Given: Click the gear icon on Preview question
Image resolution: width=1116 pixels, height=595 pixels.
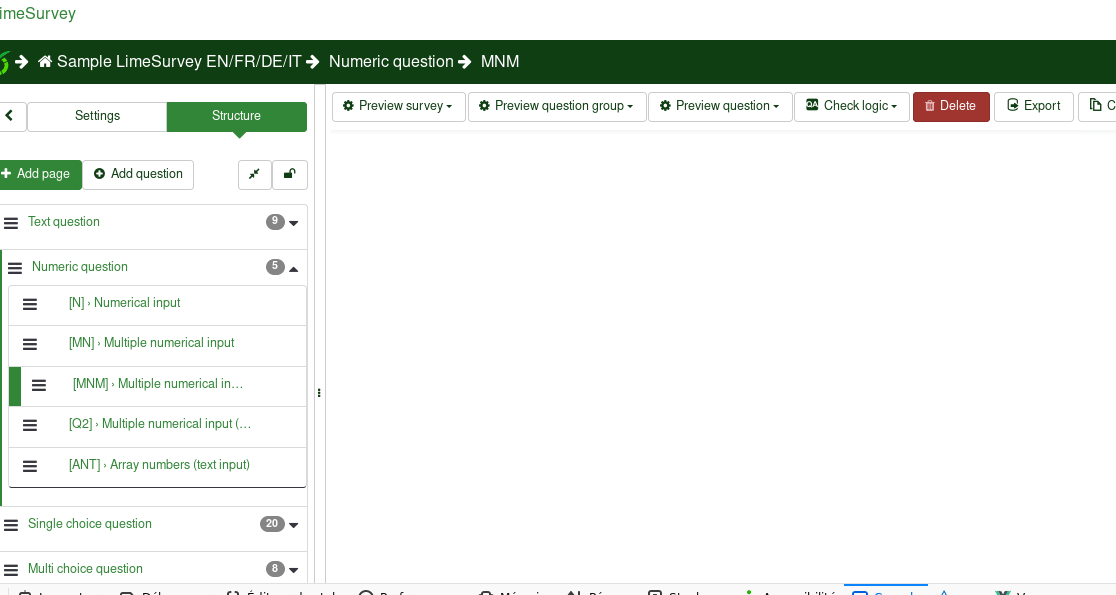Looking at the screenshot, I should coord(665,105).
